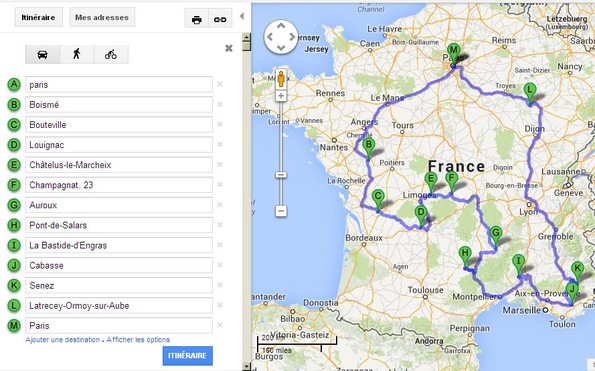The image size is (595, 371).
Task: Select the car driving mode icon
Action: tap(42, 54)
